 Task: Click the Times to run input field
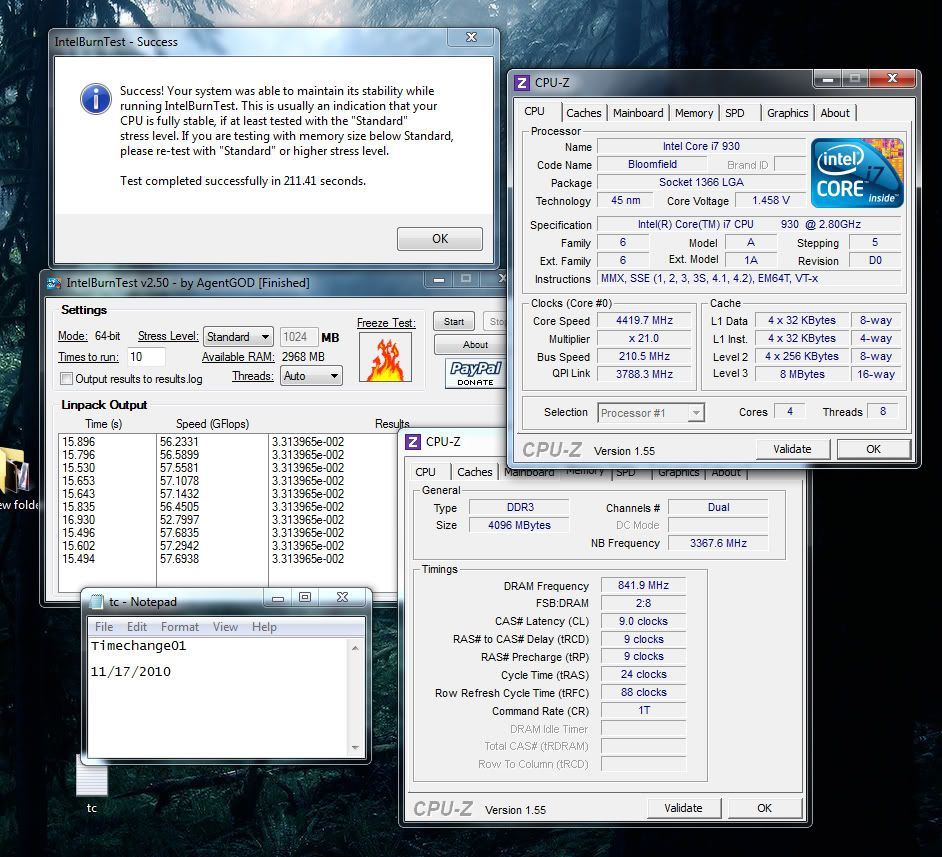click(x=146, y=357)
